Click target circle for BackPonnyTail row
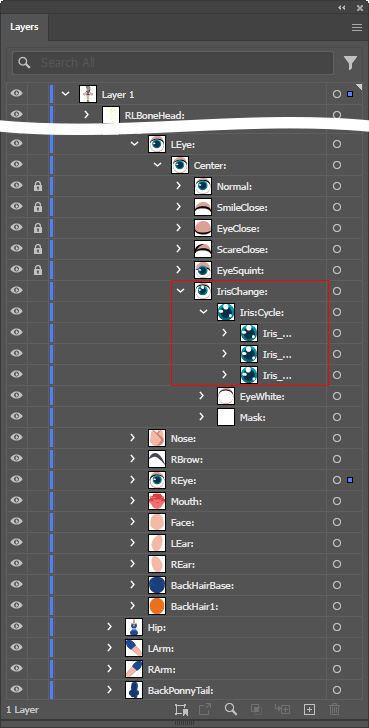The image size is (369, 728). tap(337, 690)
